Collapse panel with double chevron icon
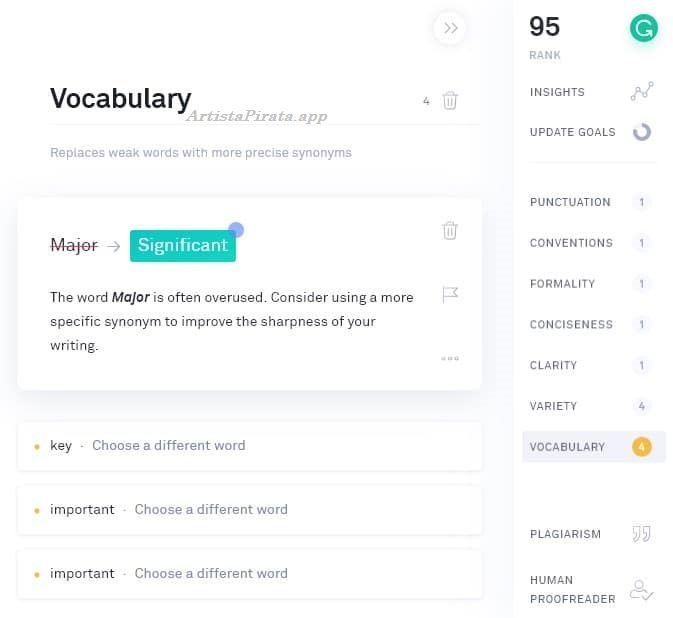This screenshot has width=673, height=618. 450,28
